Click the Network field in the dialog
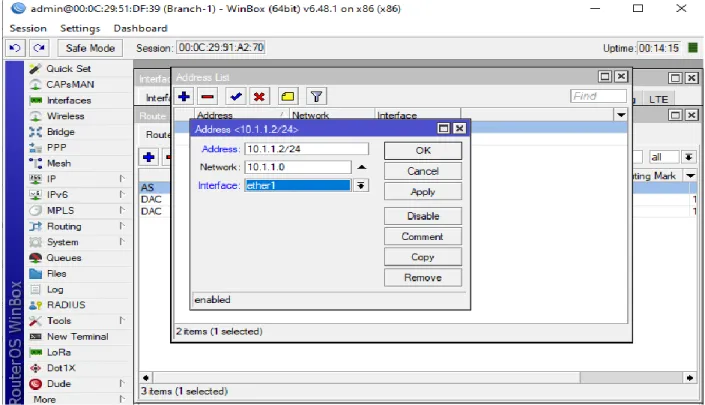This screenshot has width=705, height=405. click(x=298, y=167)
